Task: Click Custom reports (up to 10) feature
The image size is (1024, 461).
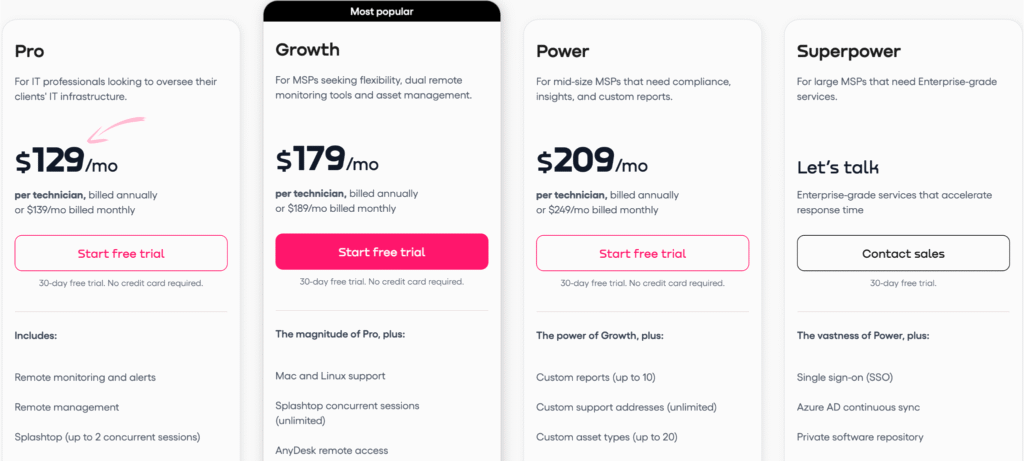Action: tap(596, 377)
